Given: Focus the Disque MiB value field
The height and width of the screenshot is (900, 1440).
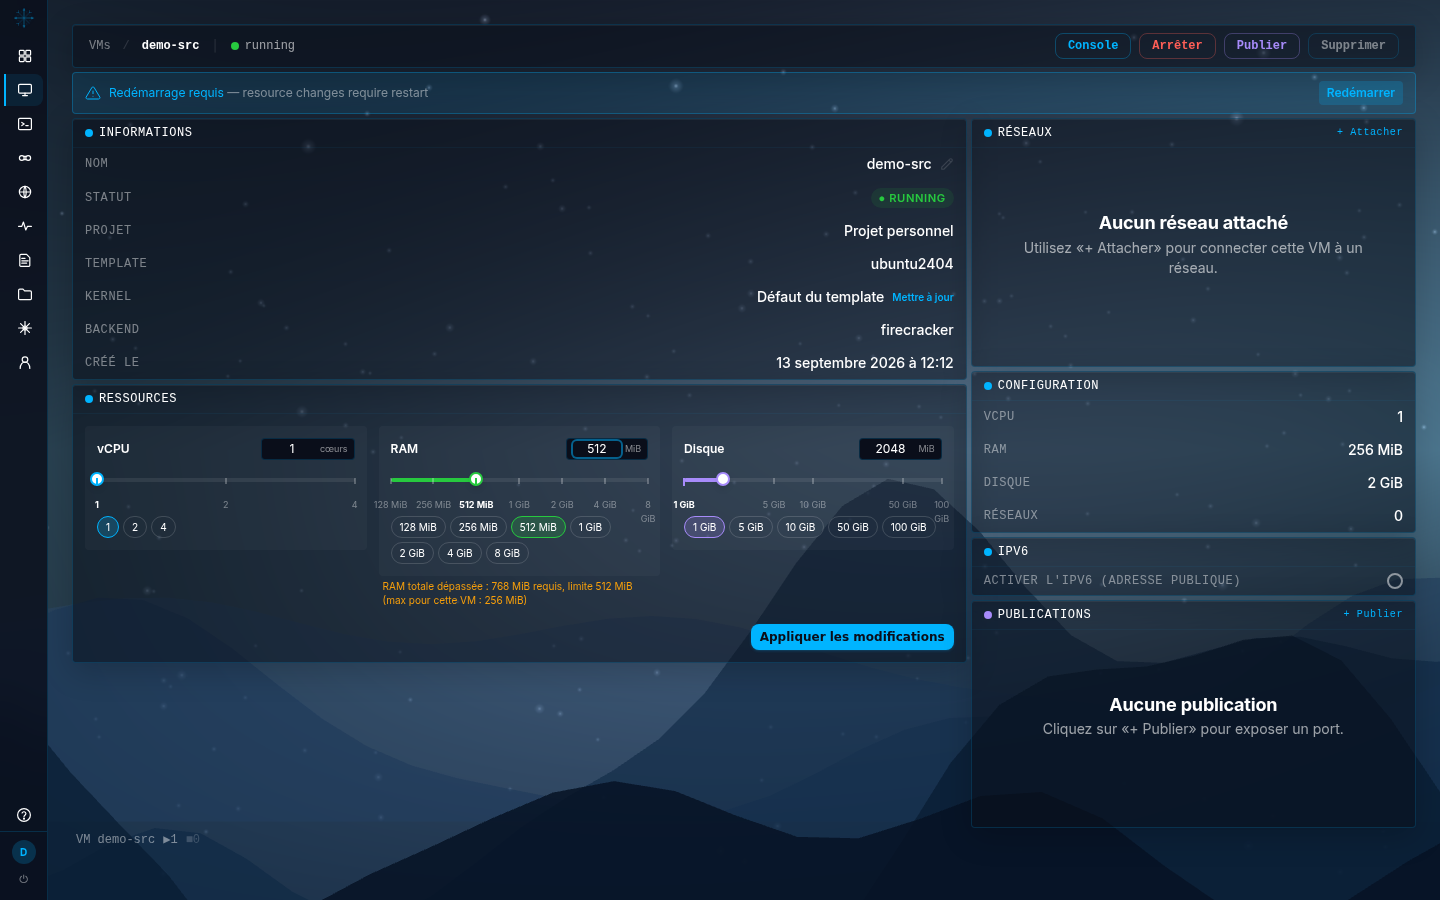Looking at the screenshot, I should [890, 449].
